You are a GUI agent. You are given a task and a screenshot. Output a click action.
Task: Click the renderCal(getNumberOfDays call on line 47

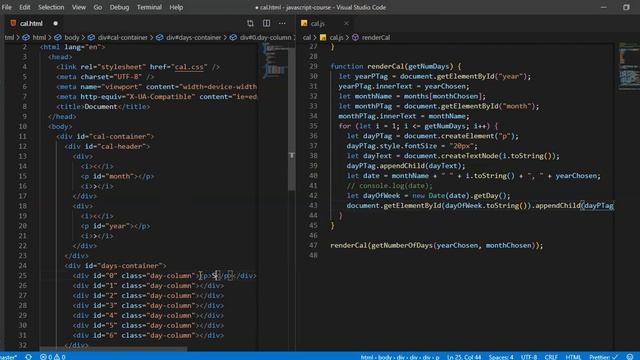pos(437,245)
